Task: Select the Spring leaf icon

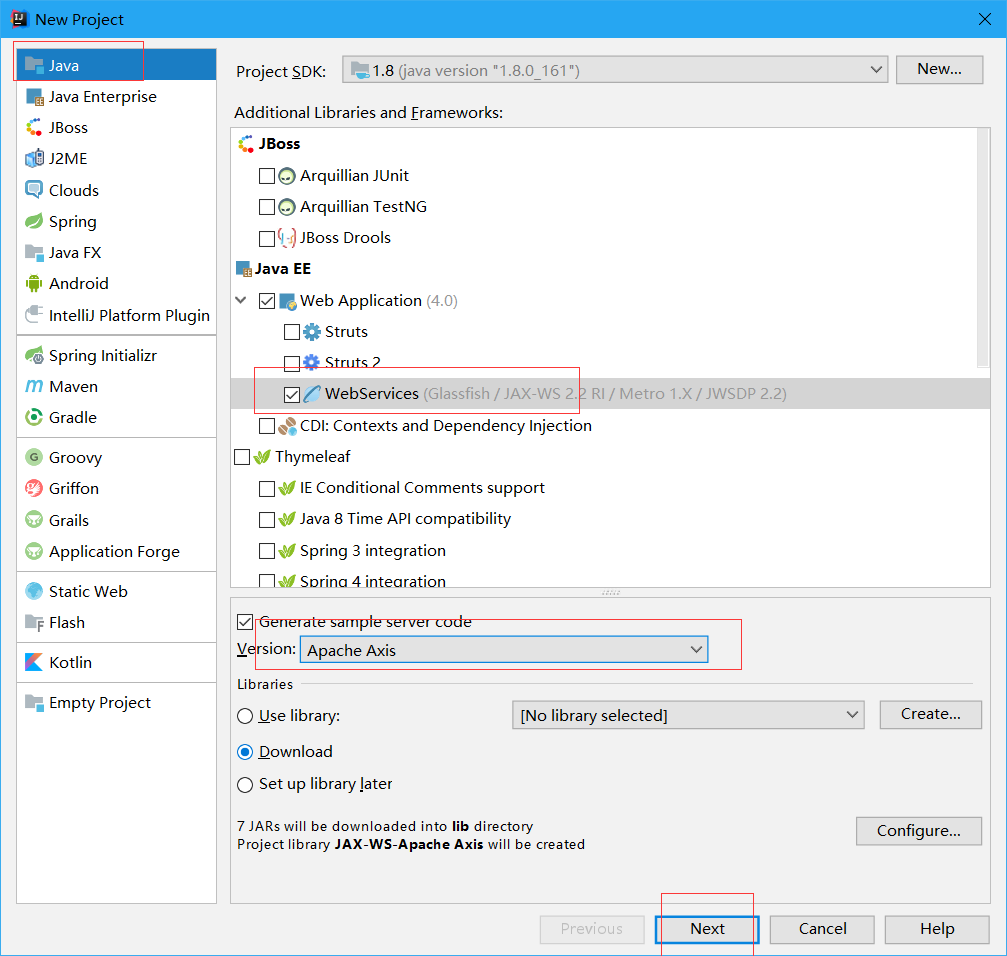Action: [x=34, y=222]
